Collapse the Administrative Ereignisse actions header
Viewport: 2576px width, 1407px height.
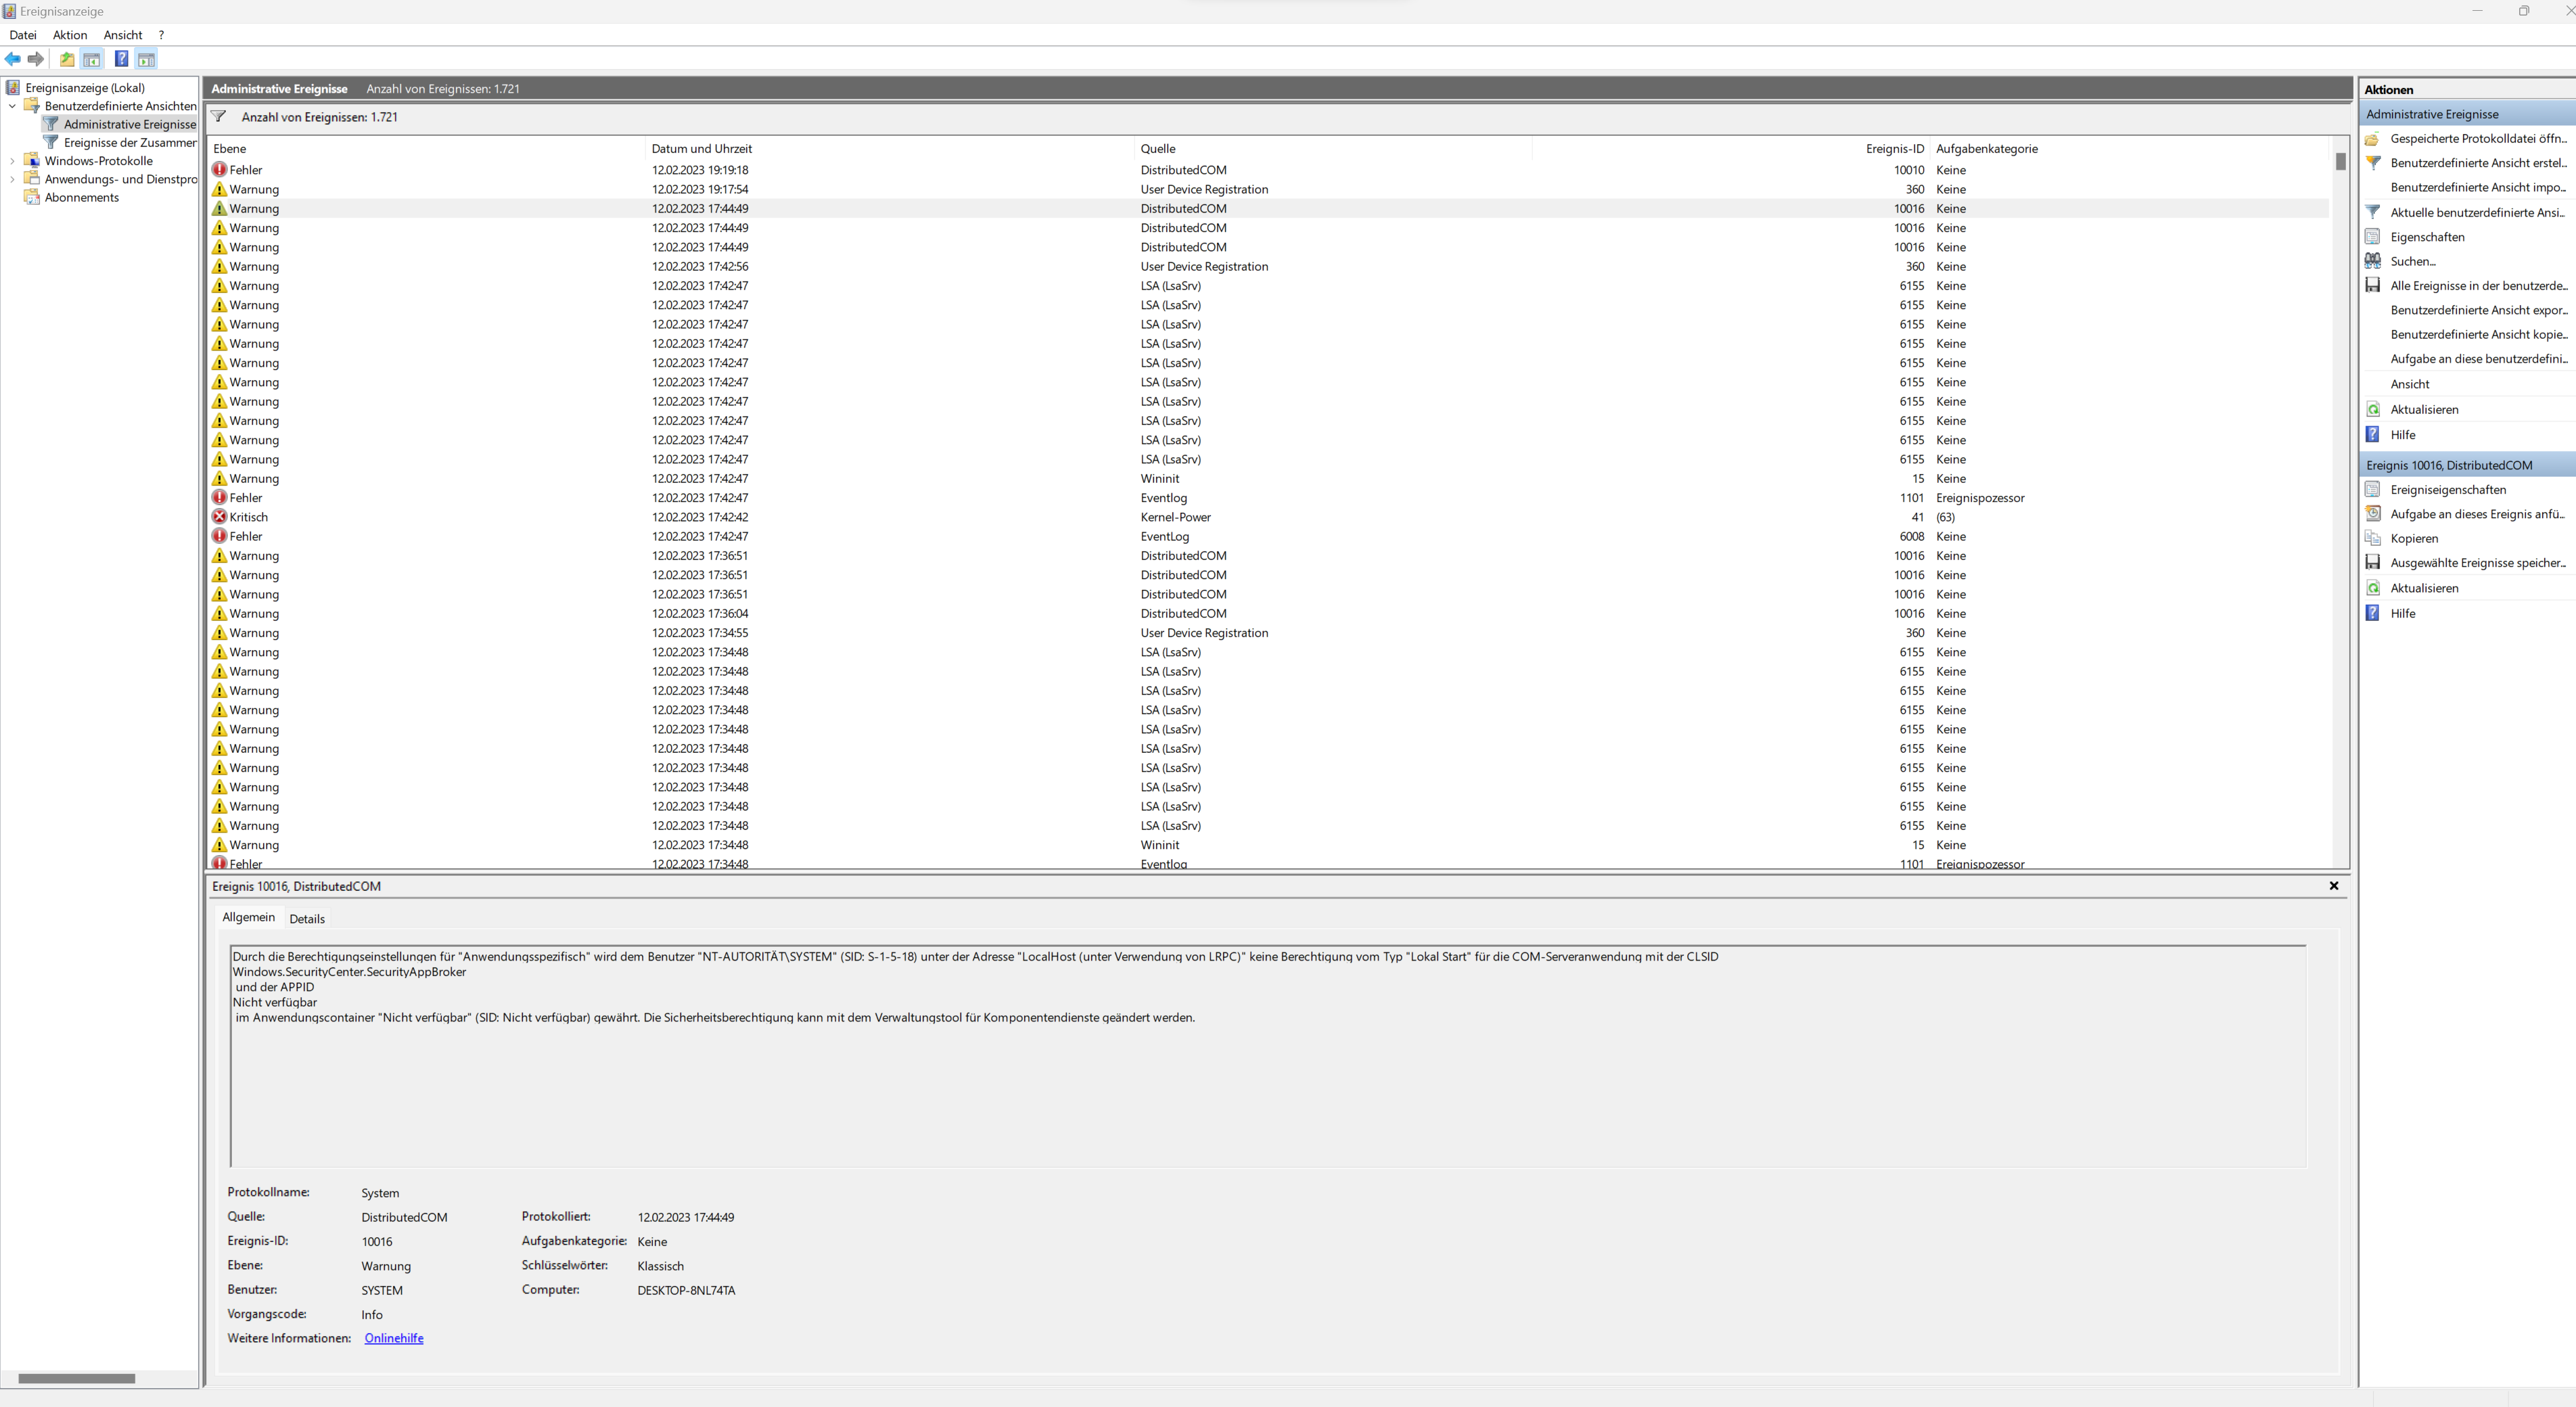(x=2468, y=114)
